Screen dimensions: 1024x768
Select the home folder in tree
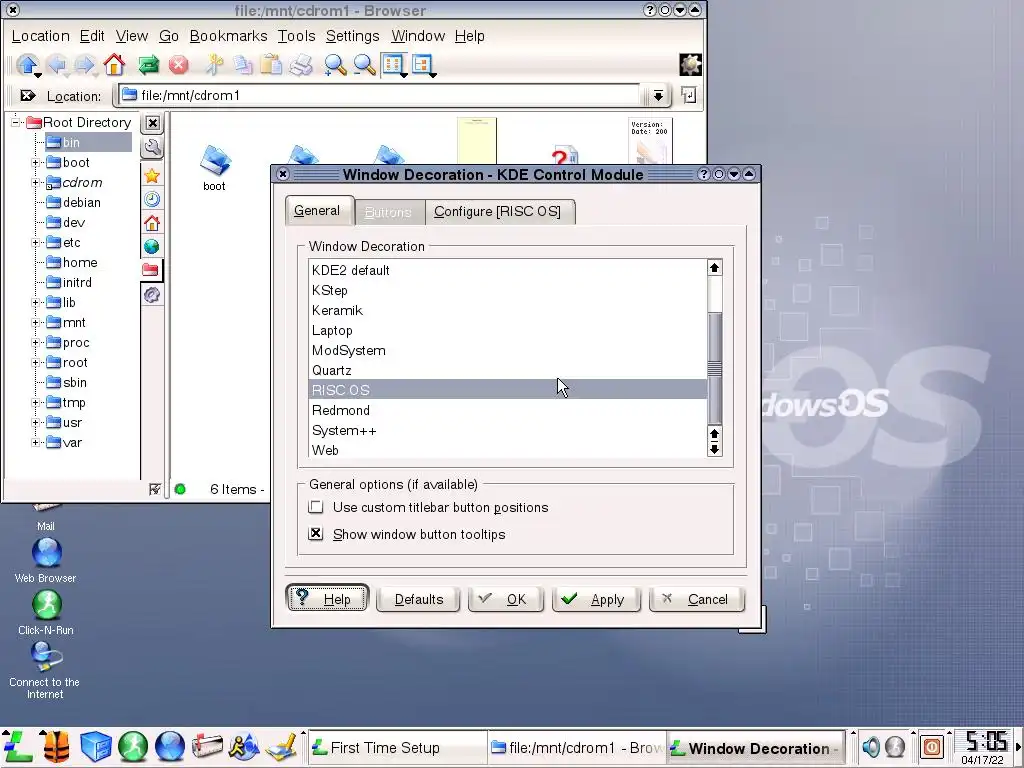(x=80, y=263)
